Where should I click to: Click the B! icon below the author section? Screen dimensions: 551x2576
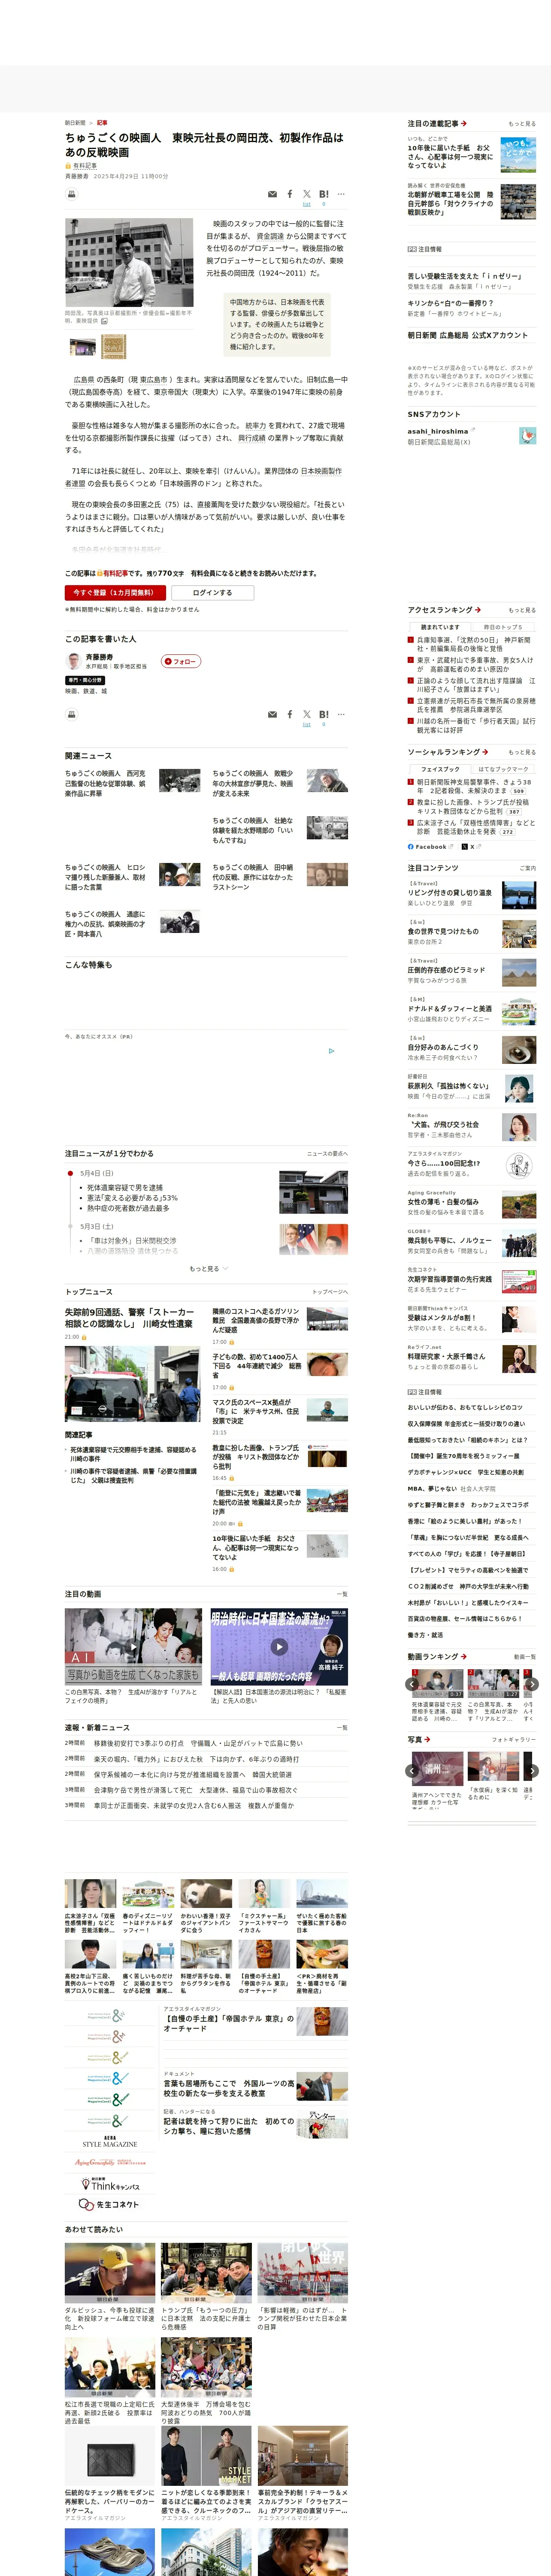(x=323, y=714)
